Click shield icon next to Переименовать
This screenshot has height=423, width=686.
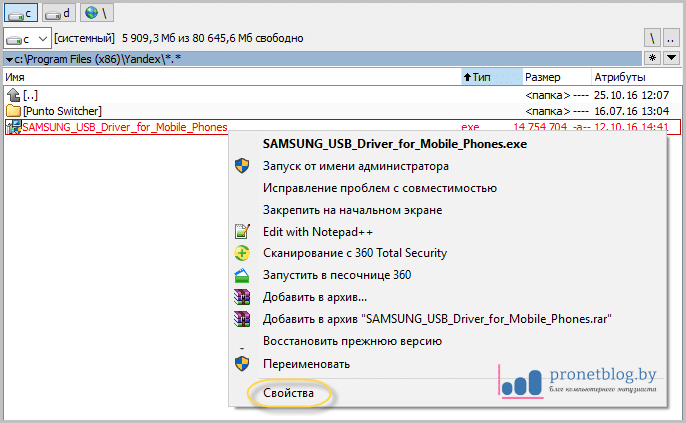click(242, 364)
